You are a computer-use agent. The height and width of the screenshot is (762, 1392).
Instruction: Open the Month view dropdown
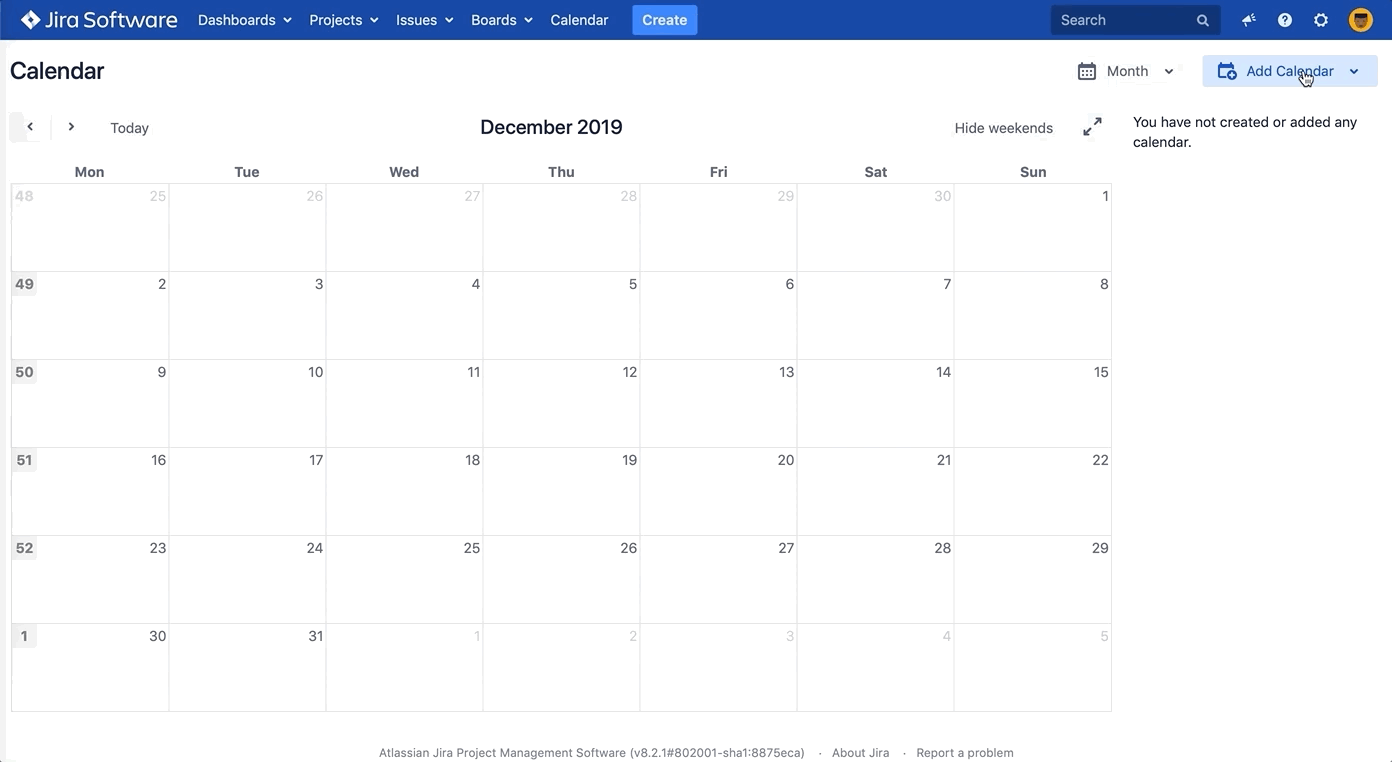tap(1126, 71)
